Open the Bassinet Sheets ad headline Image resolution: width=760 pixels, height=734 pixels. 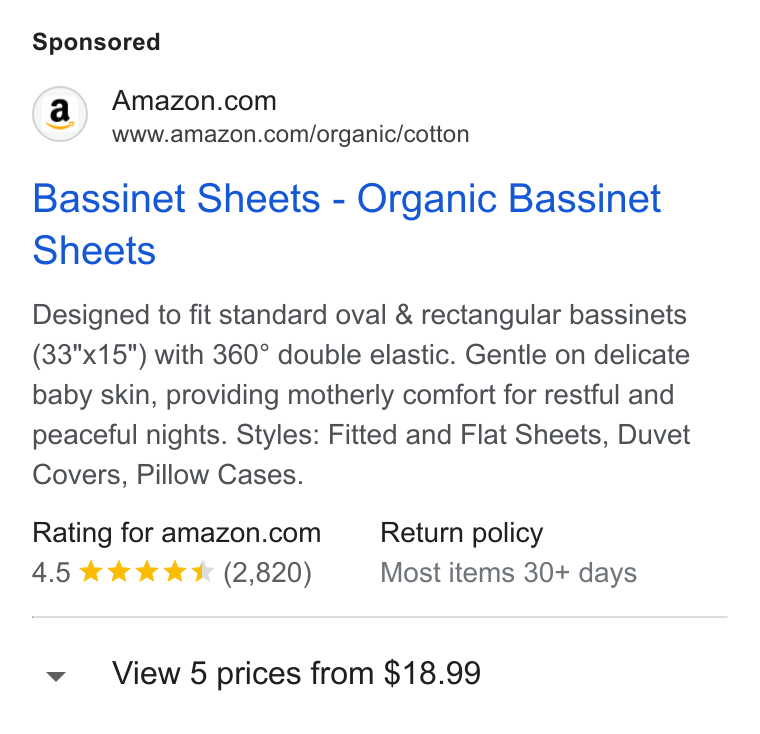347,224
